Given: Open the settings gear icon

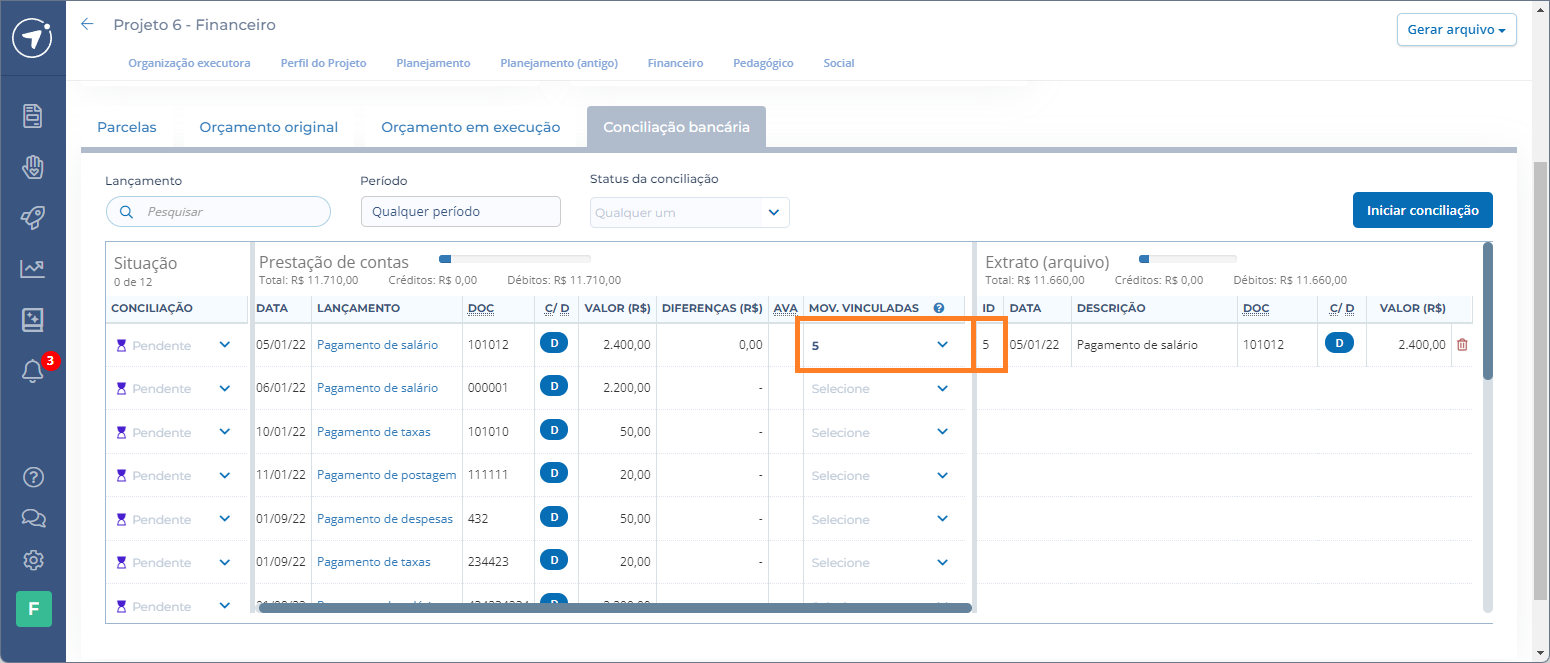Looking at the screenshot, I should (33, 560).
